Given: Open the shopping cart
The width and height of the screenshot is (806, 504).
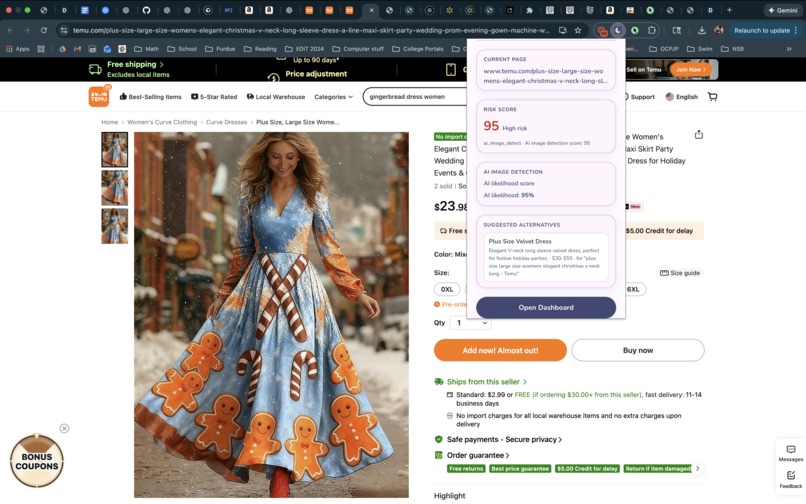Looking at the screenshot, I should 712,97.
